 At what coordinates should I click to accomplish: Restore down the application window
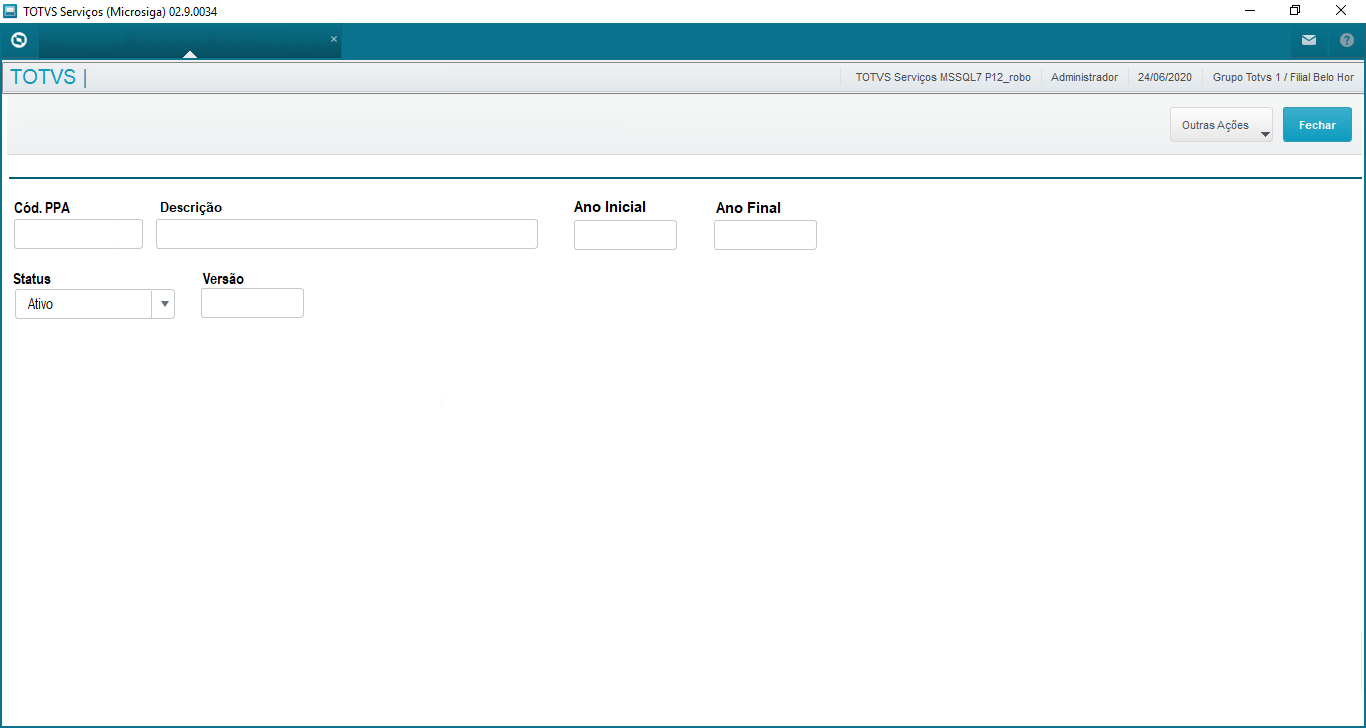[x=1295, y=11]
